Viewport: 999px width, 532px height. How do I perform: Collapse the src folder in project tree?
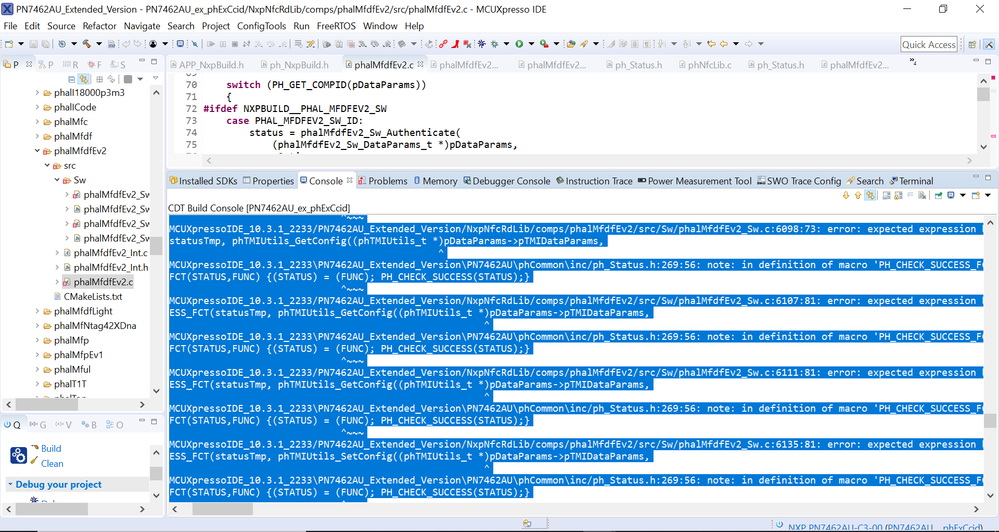click(47, 166)
